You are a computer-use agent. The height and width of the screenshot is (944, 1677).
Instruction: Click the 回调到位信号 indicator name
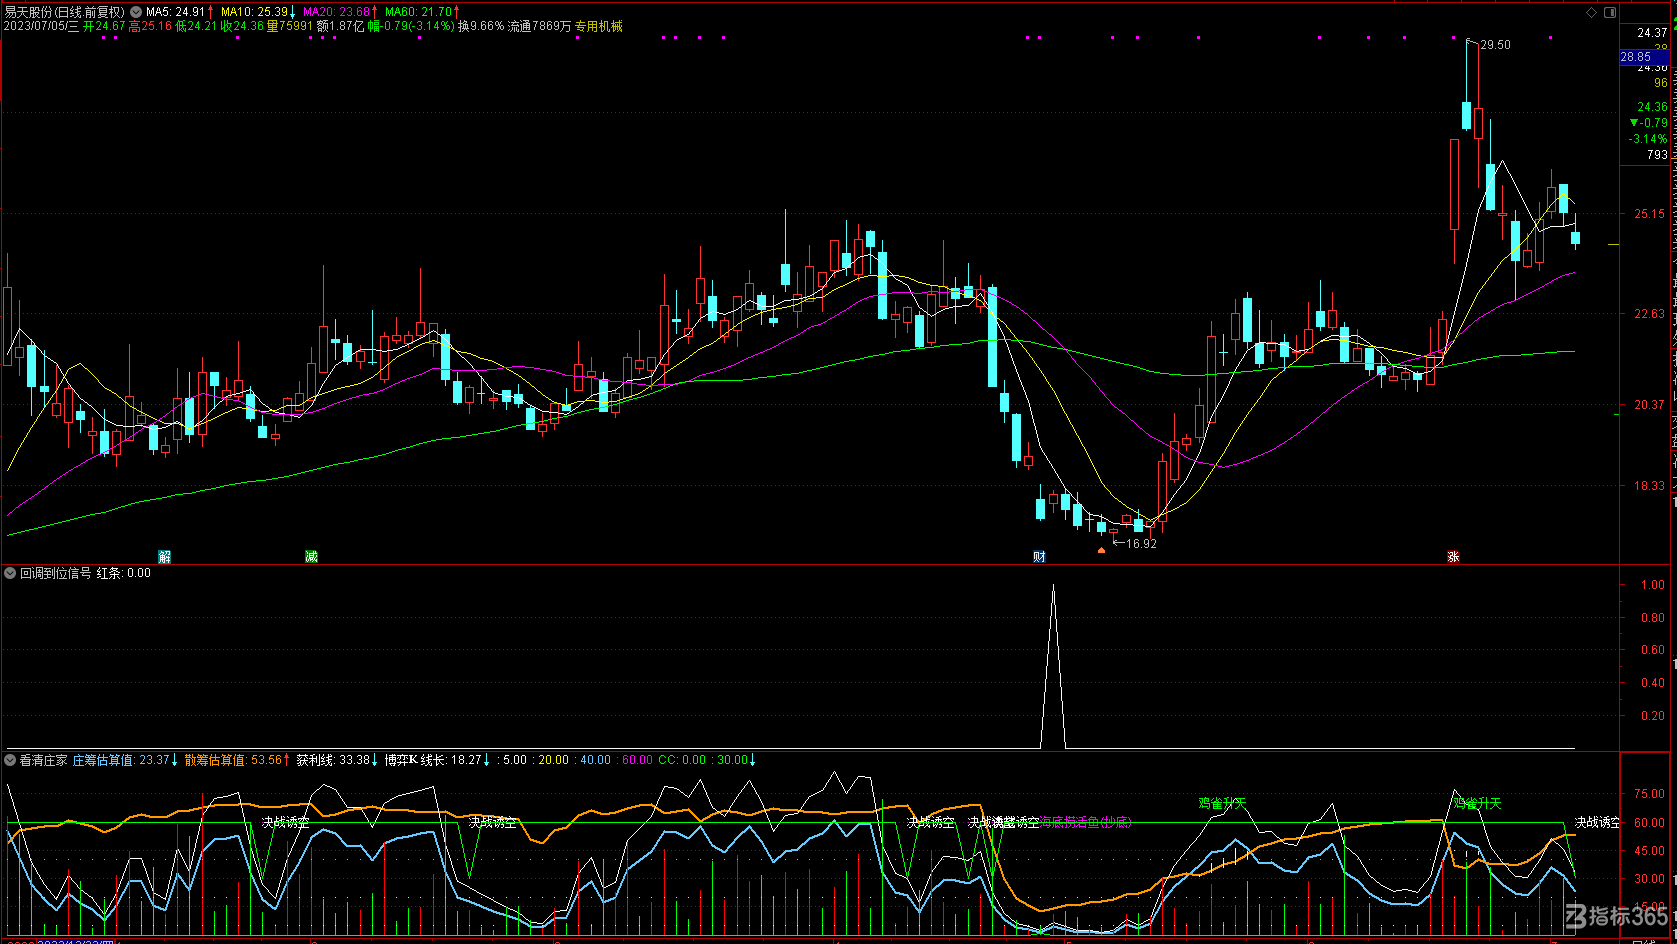(56, 573)
